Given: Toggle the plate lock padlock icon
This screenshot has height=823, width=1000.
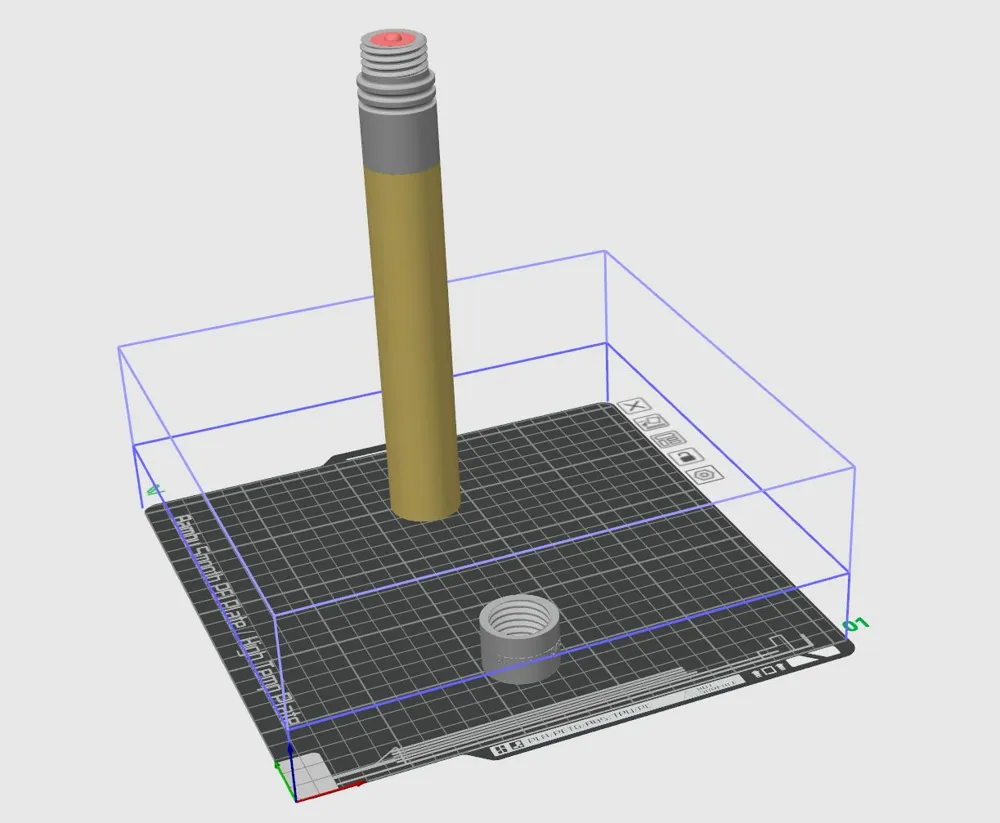Looking at the screenshot, I should point(686,457).
